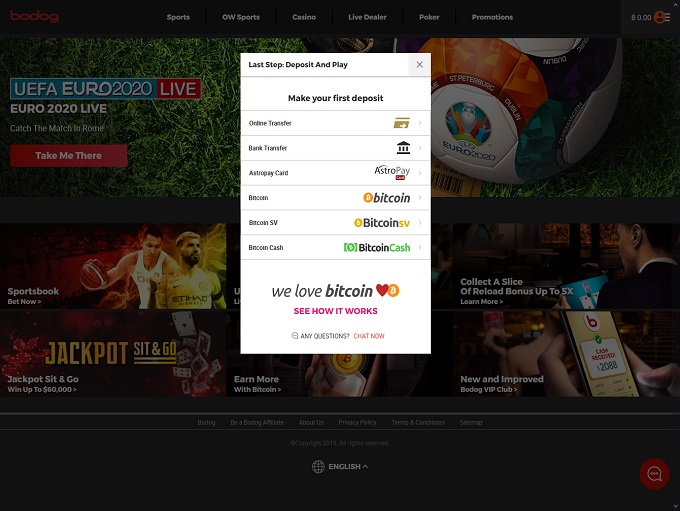Click the green Bitcoin Cash logo
The width and height of the screenshot is (680, 511).
[x=377, y=247]
